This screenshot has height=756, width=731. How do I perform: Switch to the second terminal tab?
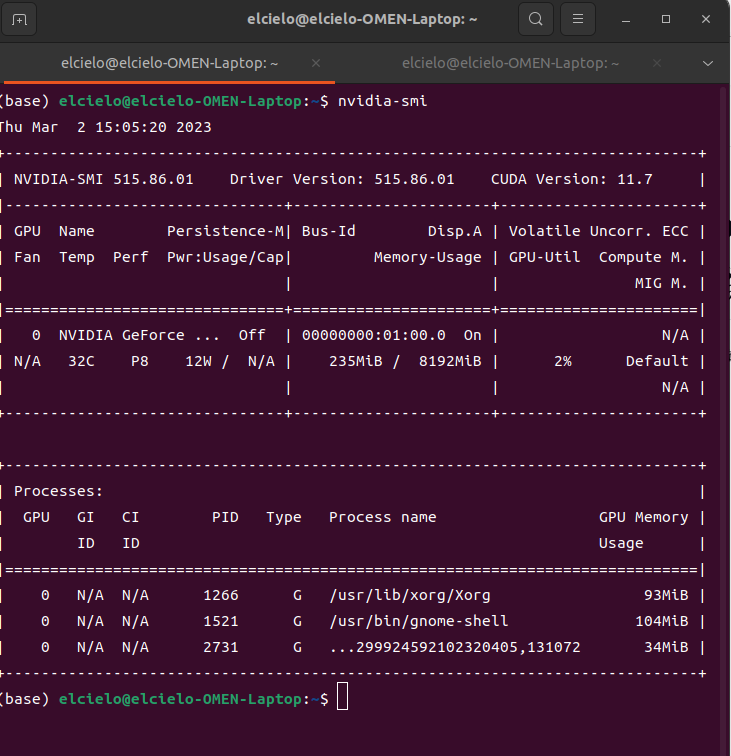[x=510, y=63]
